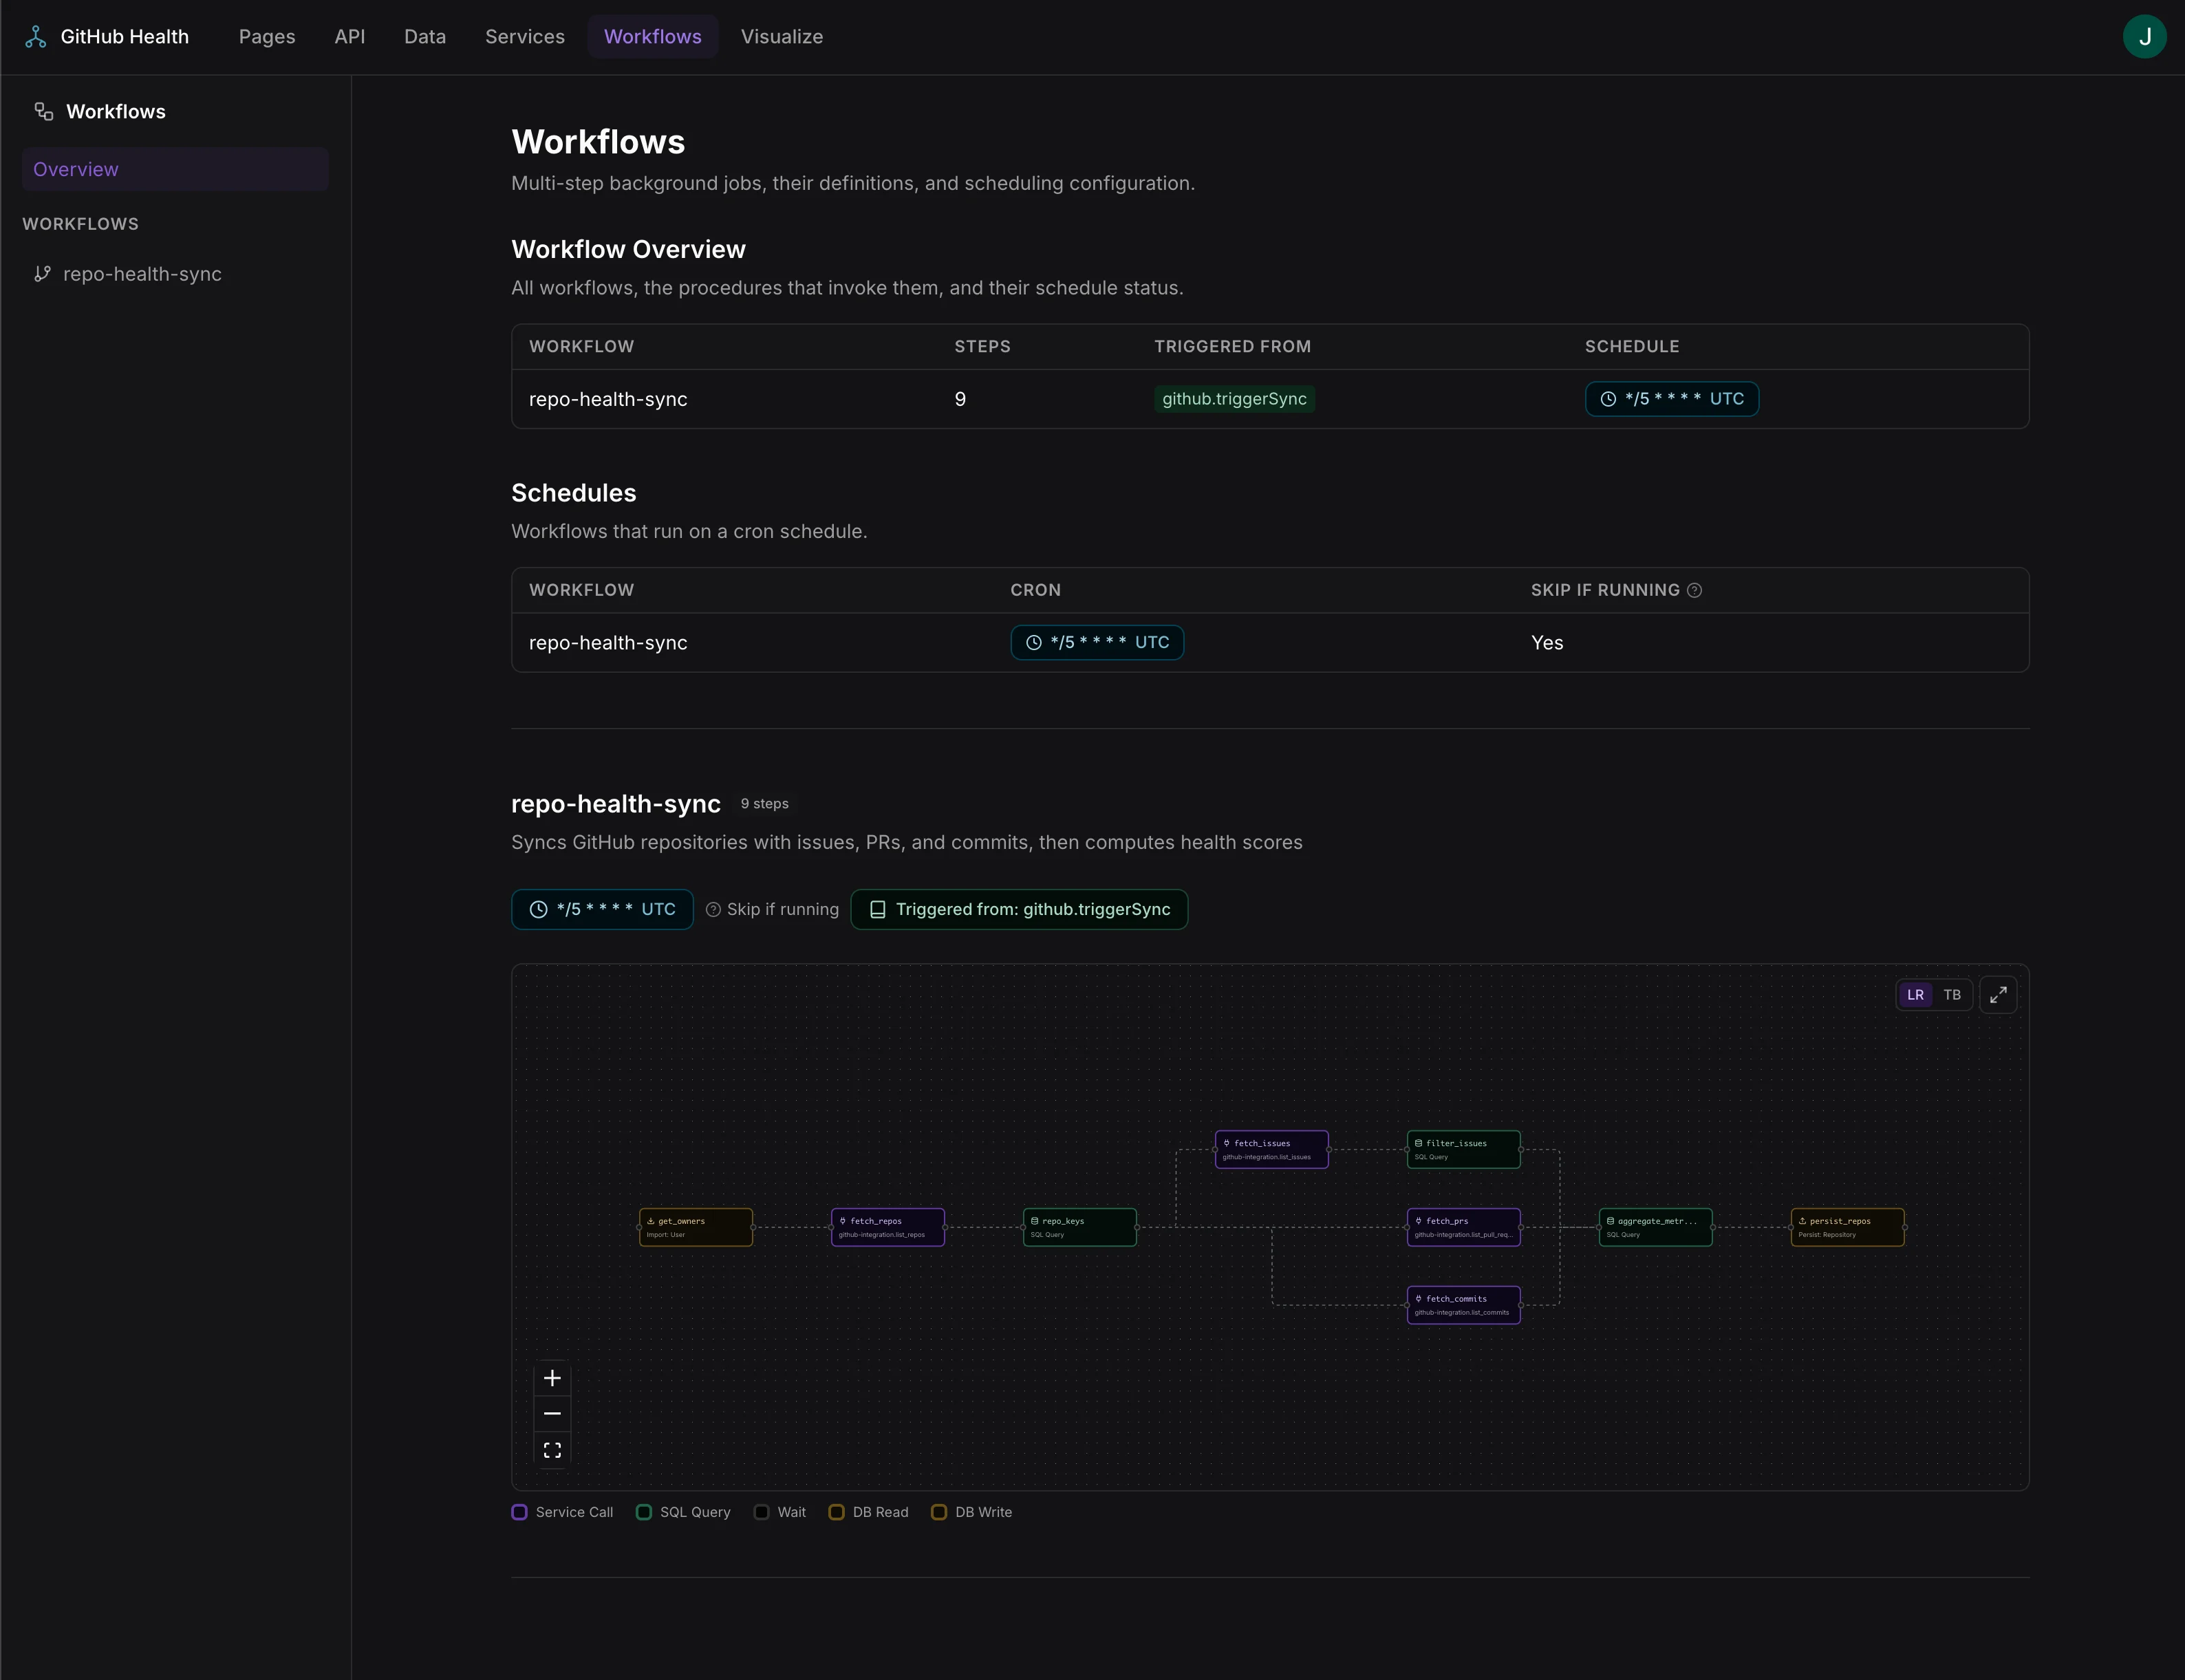
Task: Zoom in on the workflow graph
Action: [552, 1378]
